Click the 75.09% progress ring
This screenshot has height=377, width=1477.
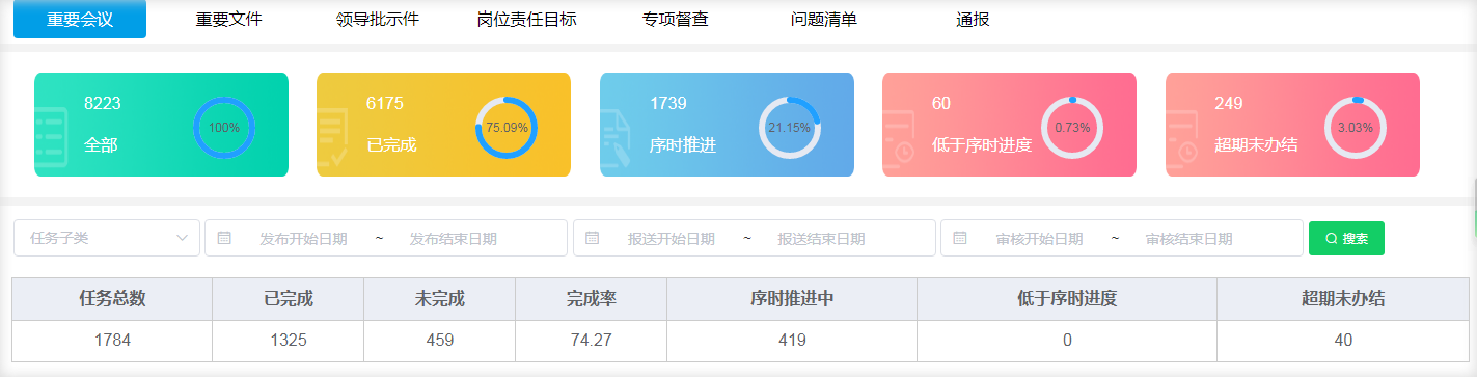[x=506, y=128]
